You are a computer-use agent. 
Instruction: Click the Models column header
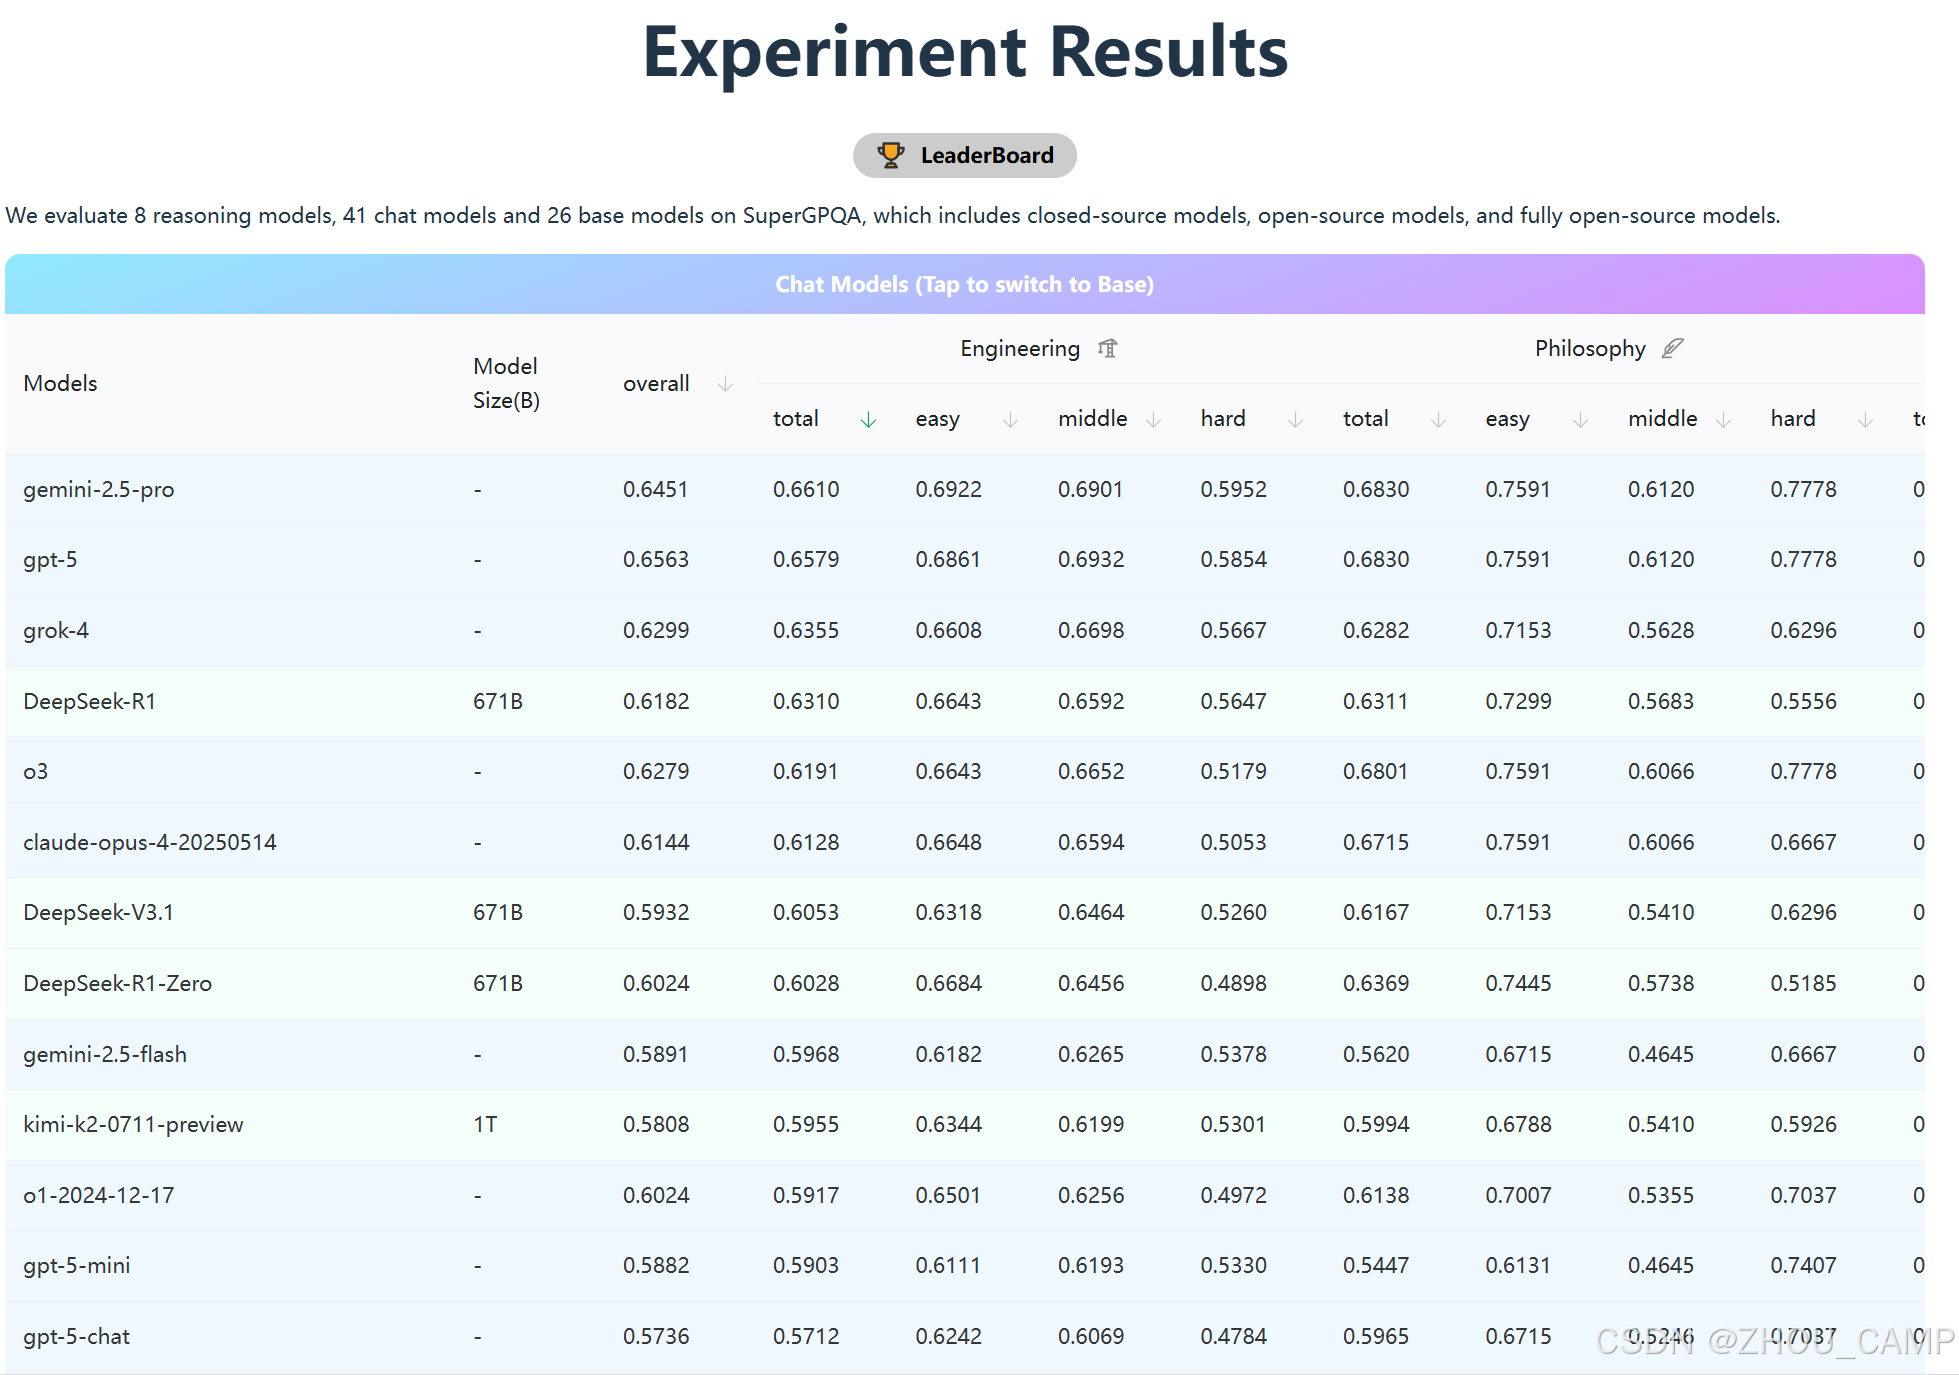click(x=60, y=383)
